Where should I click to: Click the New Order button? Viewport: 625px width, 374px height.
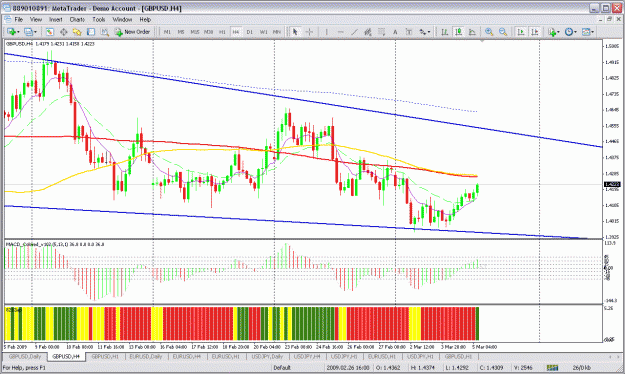pos(132,32)
